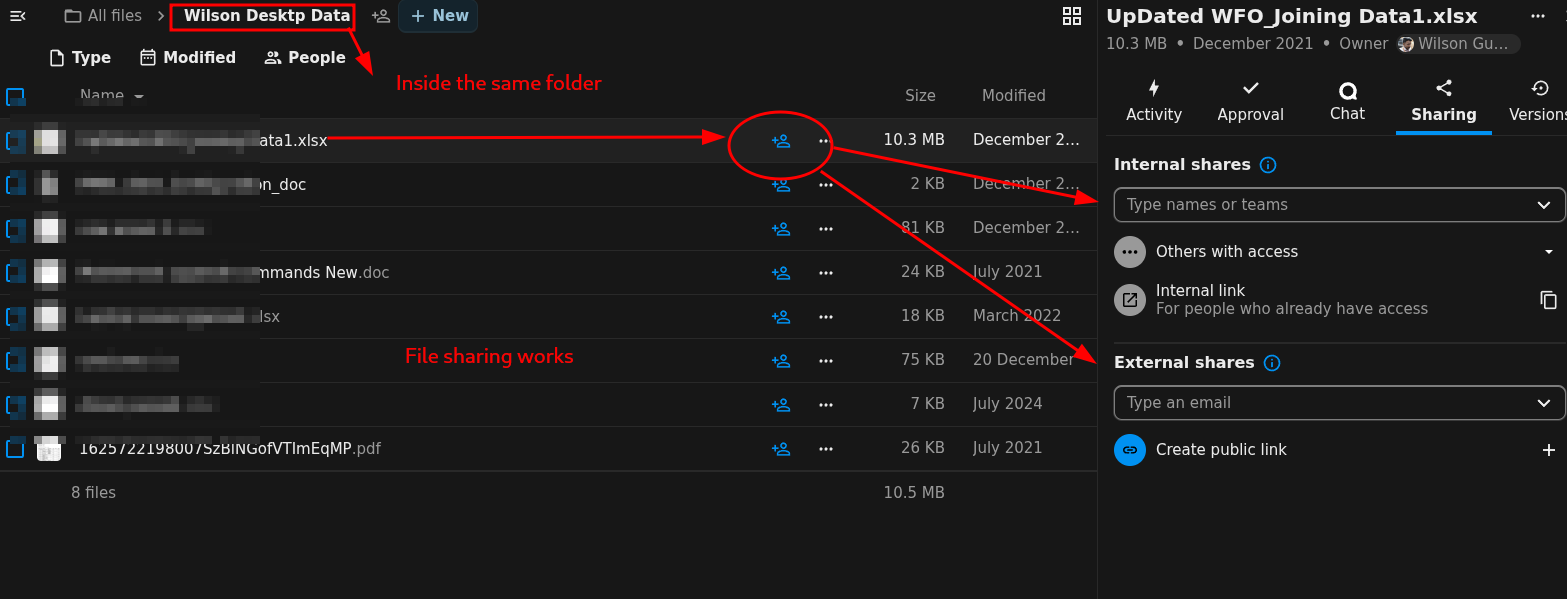Open External shares info icon

[x=1271, y=363]
